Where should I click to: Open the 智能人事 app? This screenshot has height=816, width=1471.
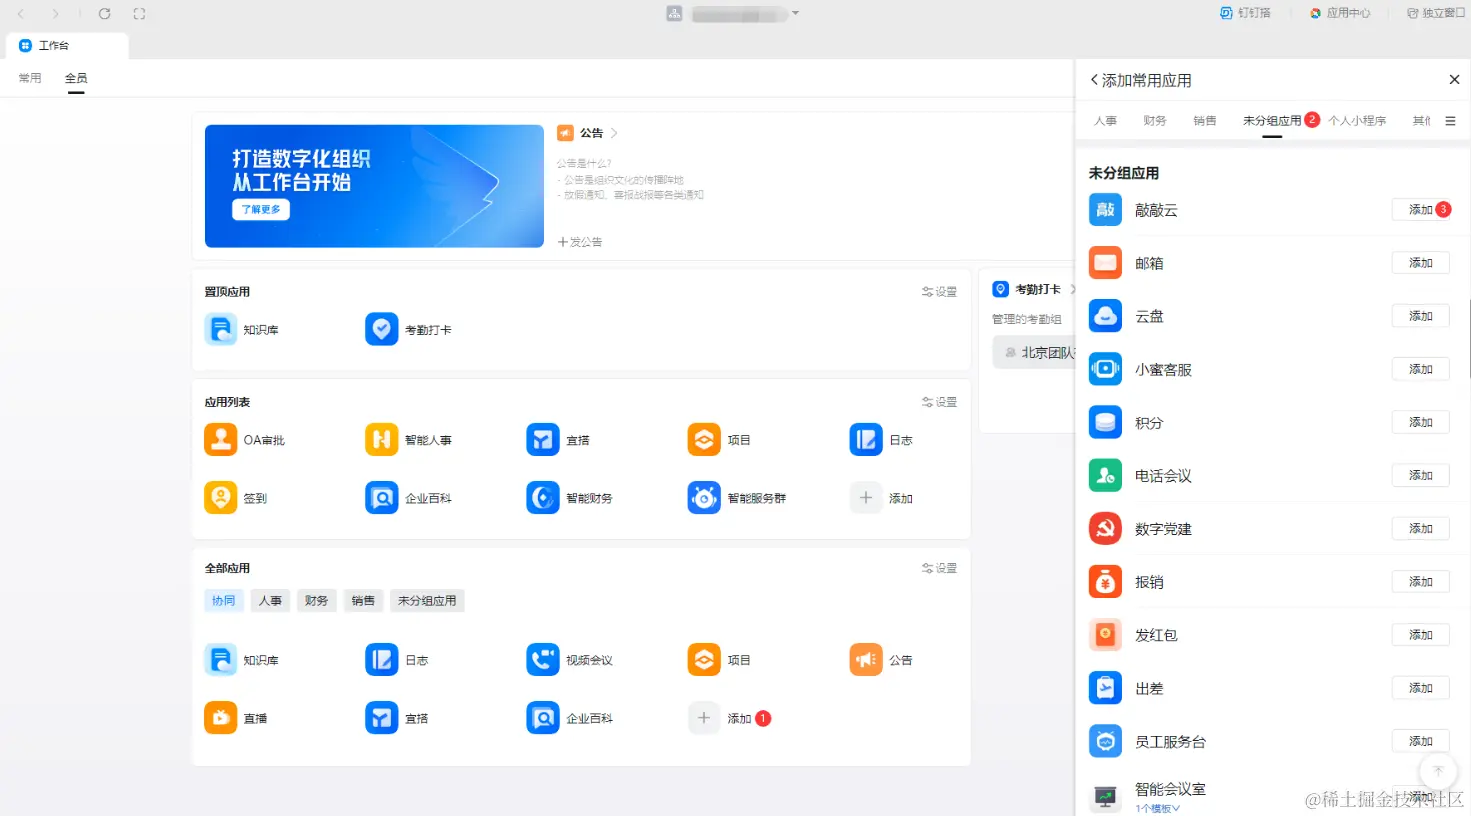[x=408, y=440]
